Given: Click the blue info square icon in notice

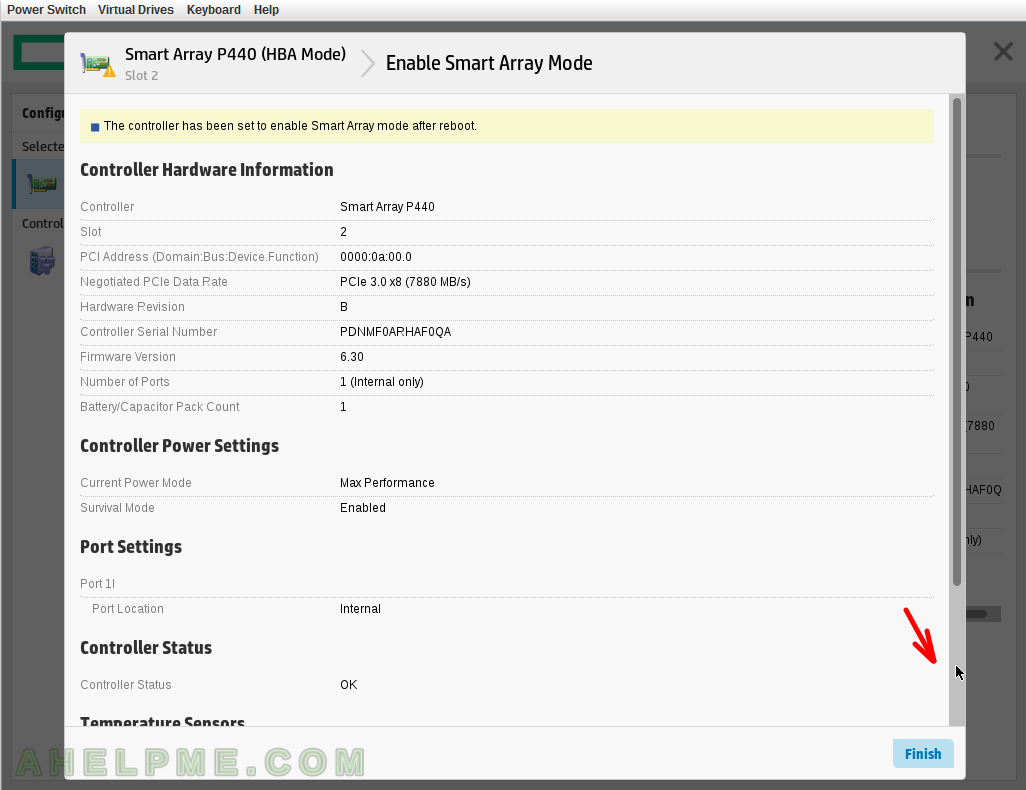Looking at the screenshot, I should point(95,127).
